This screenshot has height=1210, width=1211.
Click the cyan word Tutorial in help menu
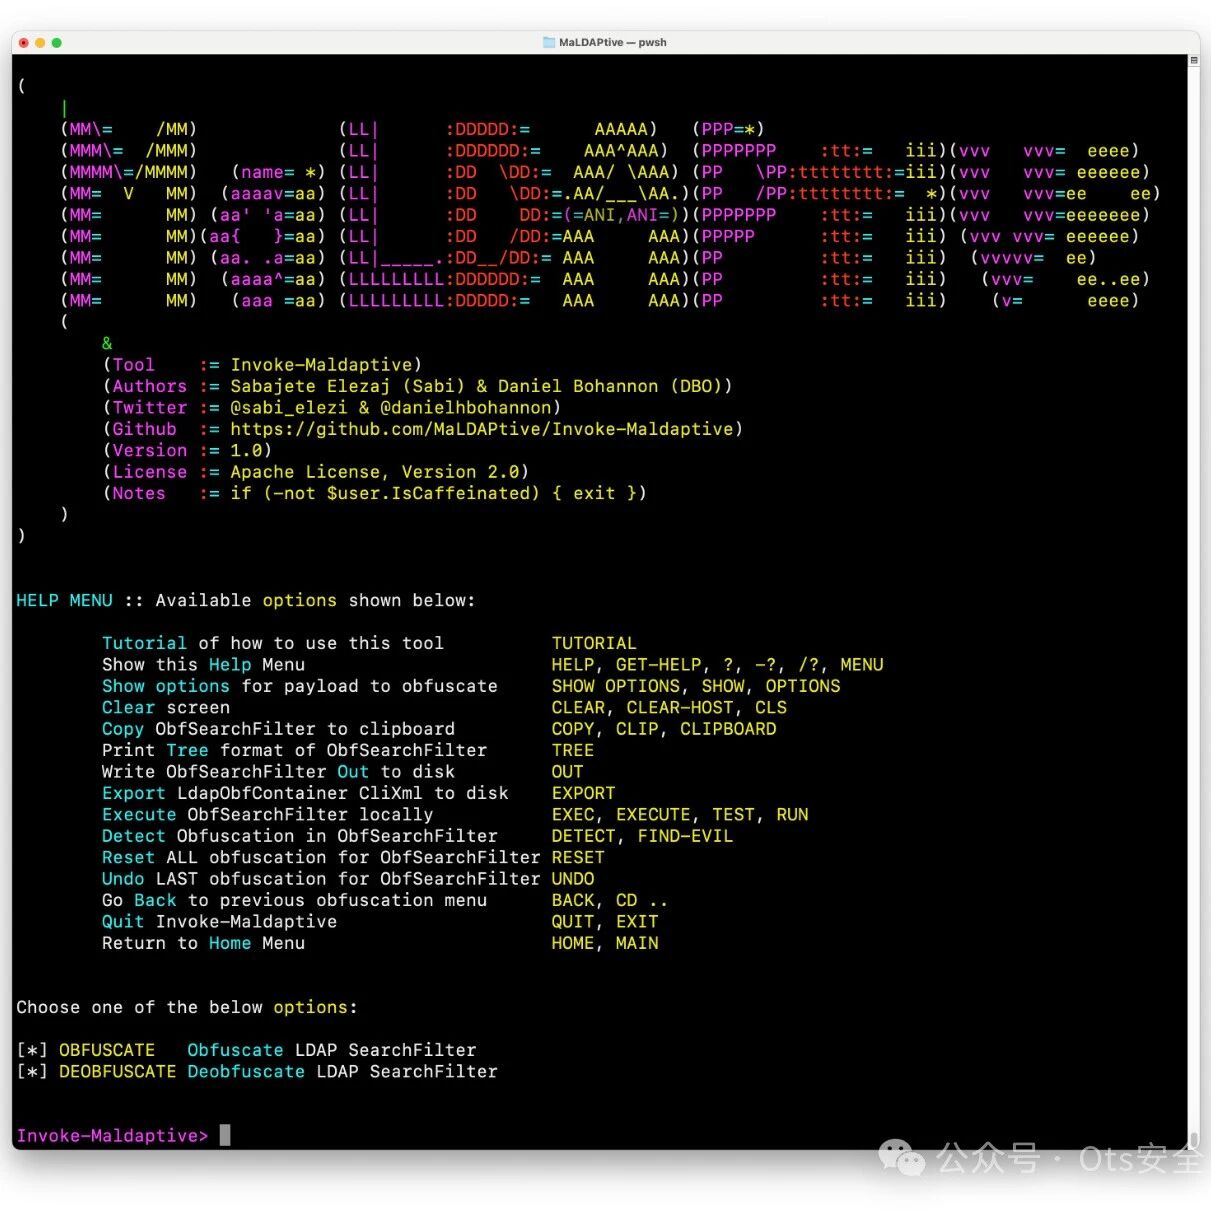[144, 643]
